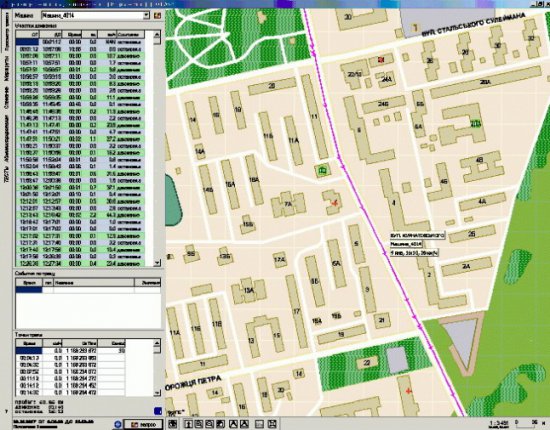550x430 pixels.
Task: Open the Администрирование vertical tab
Action: pos(7,137)
